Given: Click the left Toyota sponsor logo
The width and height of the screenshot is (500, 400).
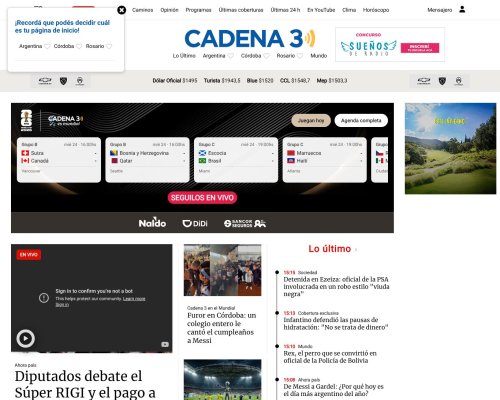Looking at the screenshot, I should tap(80, 81).
